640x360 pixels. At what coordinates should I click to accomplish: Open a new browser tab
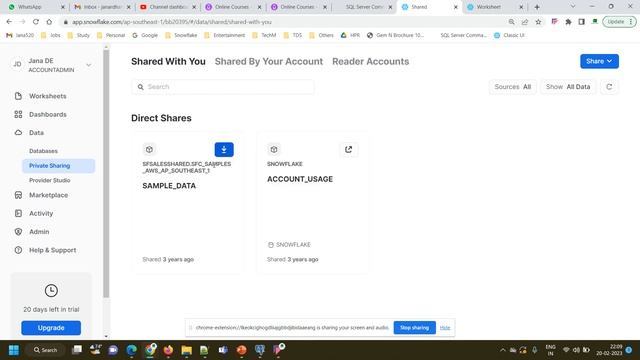coord(537,7)
